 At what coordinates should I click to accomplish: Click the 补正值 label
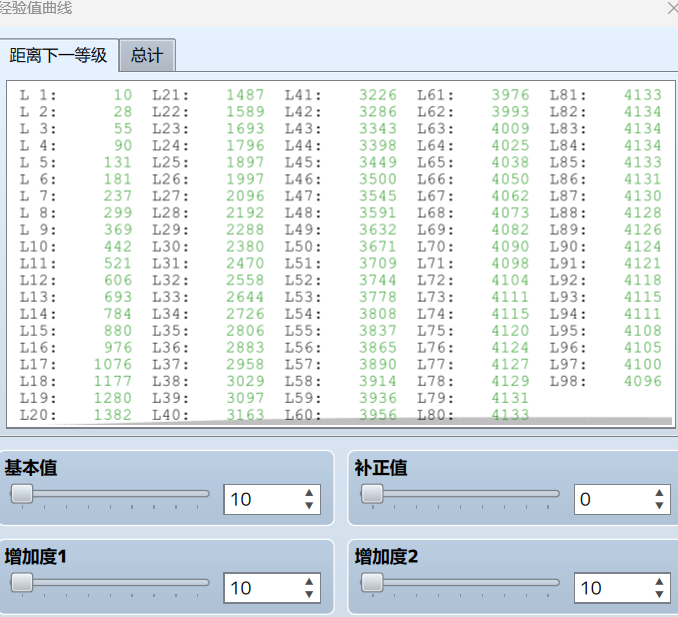pos(381,467)
